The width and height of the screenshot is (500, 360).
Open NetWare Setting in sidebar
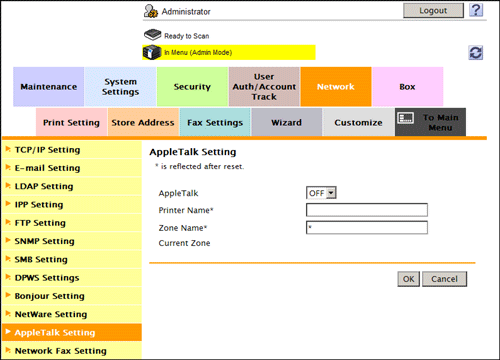pyautogui.click(x=72, y=314)
